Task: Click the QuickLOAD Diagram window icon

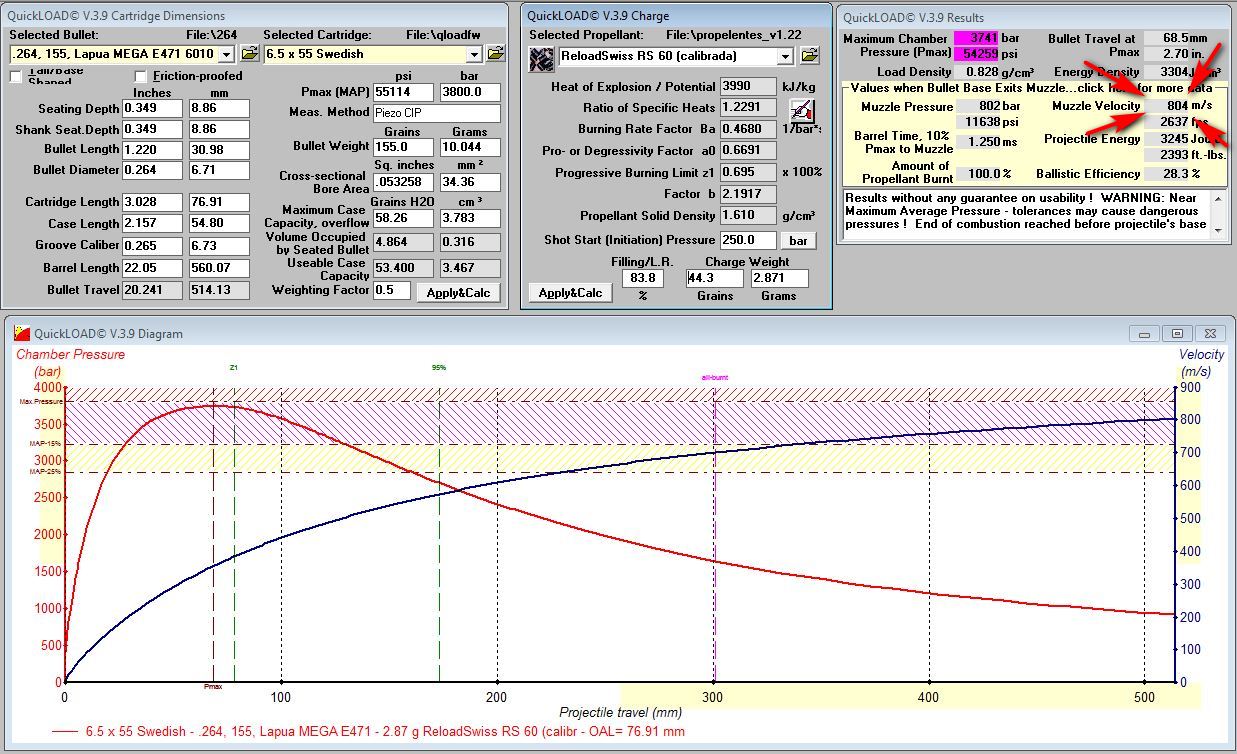Action: click(x=21, y=334)
